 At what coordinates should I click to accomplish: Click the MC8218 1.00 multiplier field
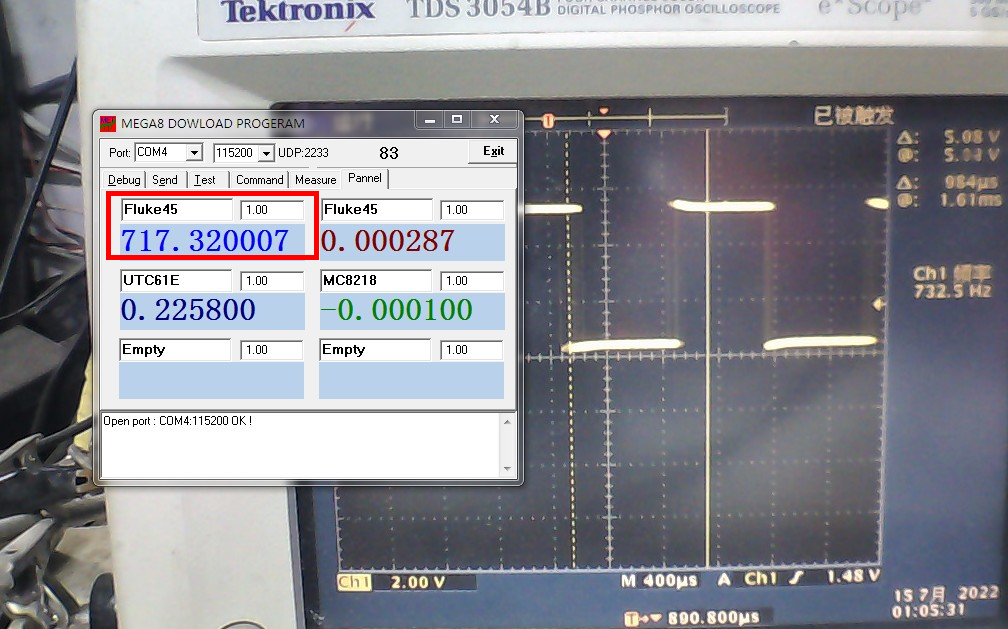pos(472,281)
